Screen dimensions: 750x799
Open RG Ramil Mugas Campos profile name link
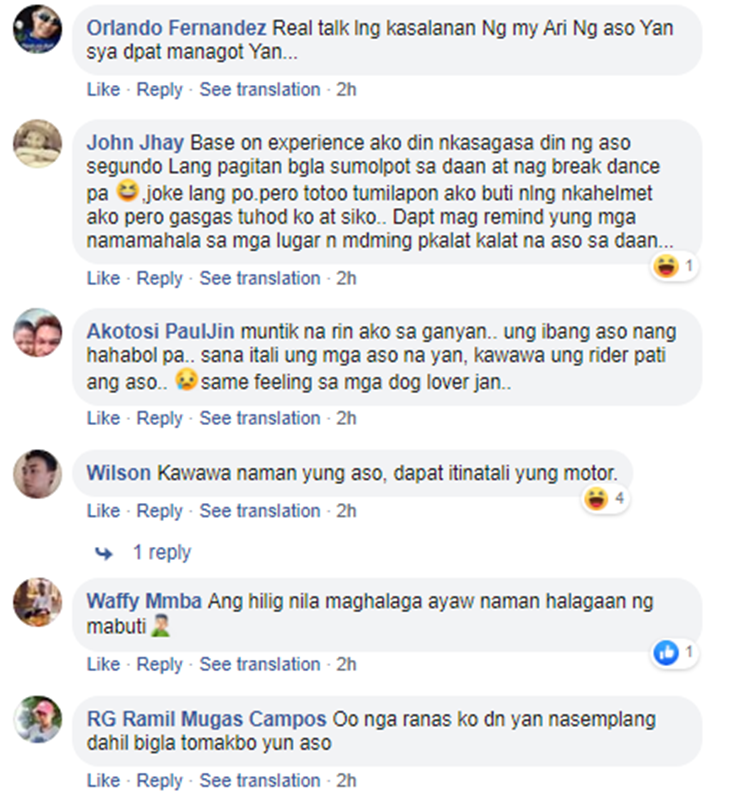tap(206, 719)
